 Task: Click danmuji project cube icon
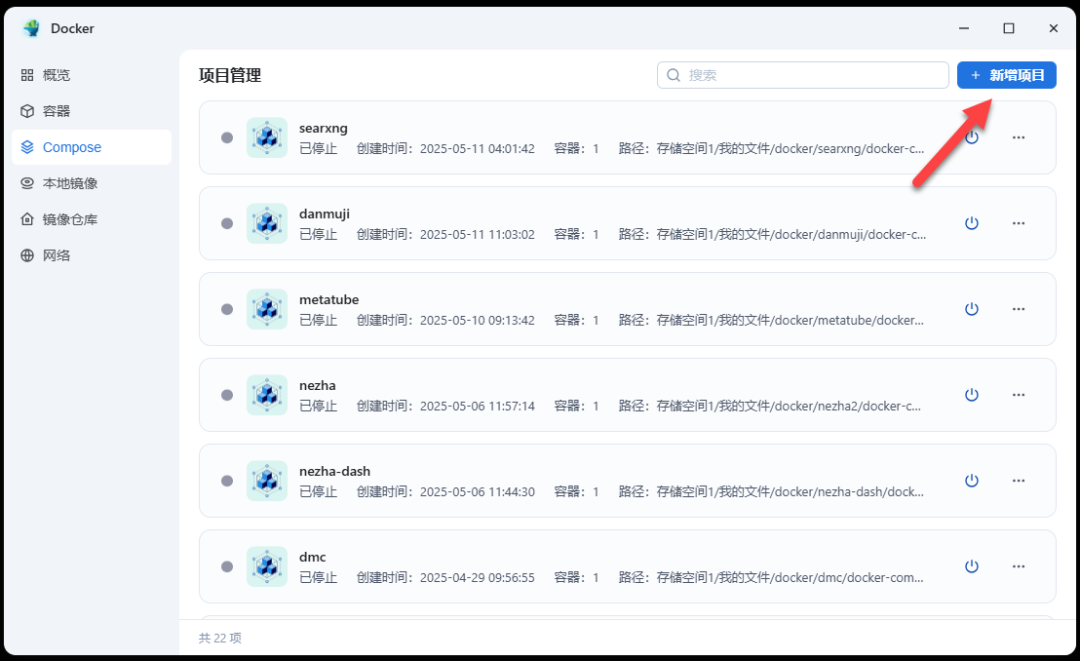(x=267, y=223)
